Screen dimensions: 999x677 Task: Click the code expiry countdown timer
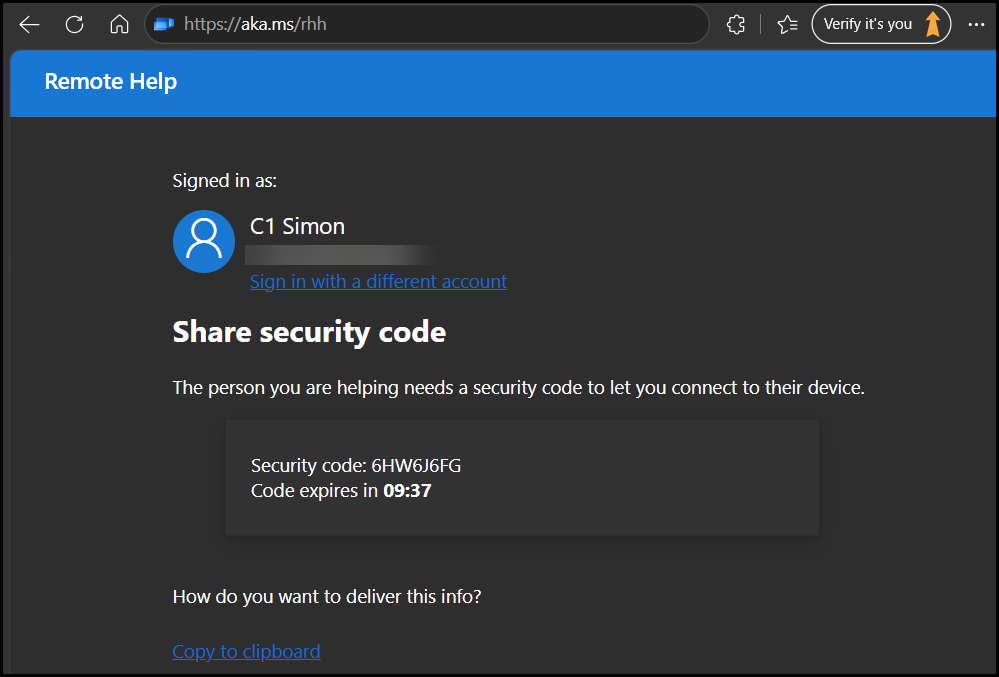coord(407,491)
